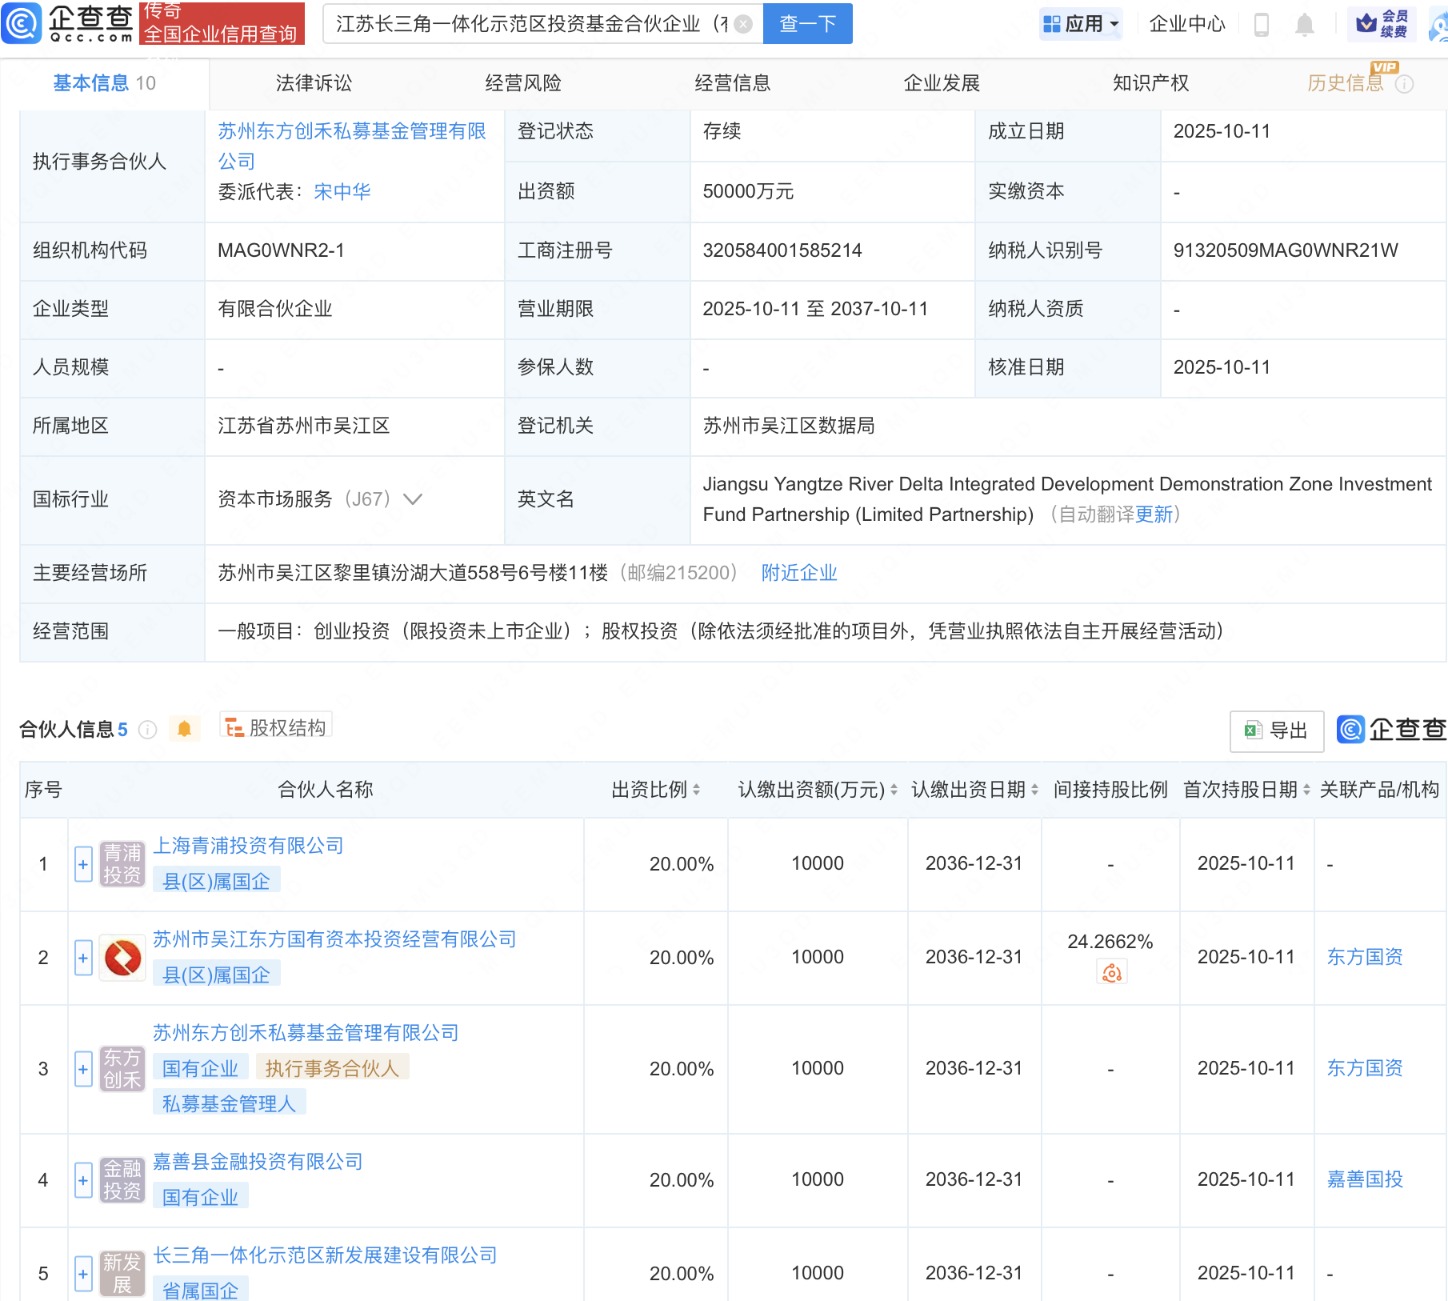Expand row 1 上海青浦投资 partner details
The height and width of the screenshot is (1301, 1448).
(x=84, y=864)
